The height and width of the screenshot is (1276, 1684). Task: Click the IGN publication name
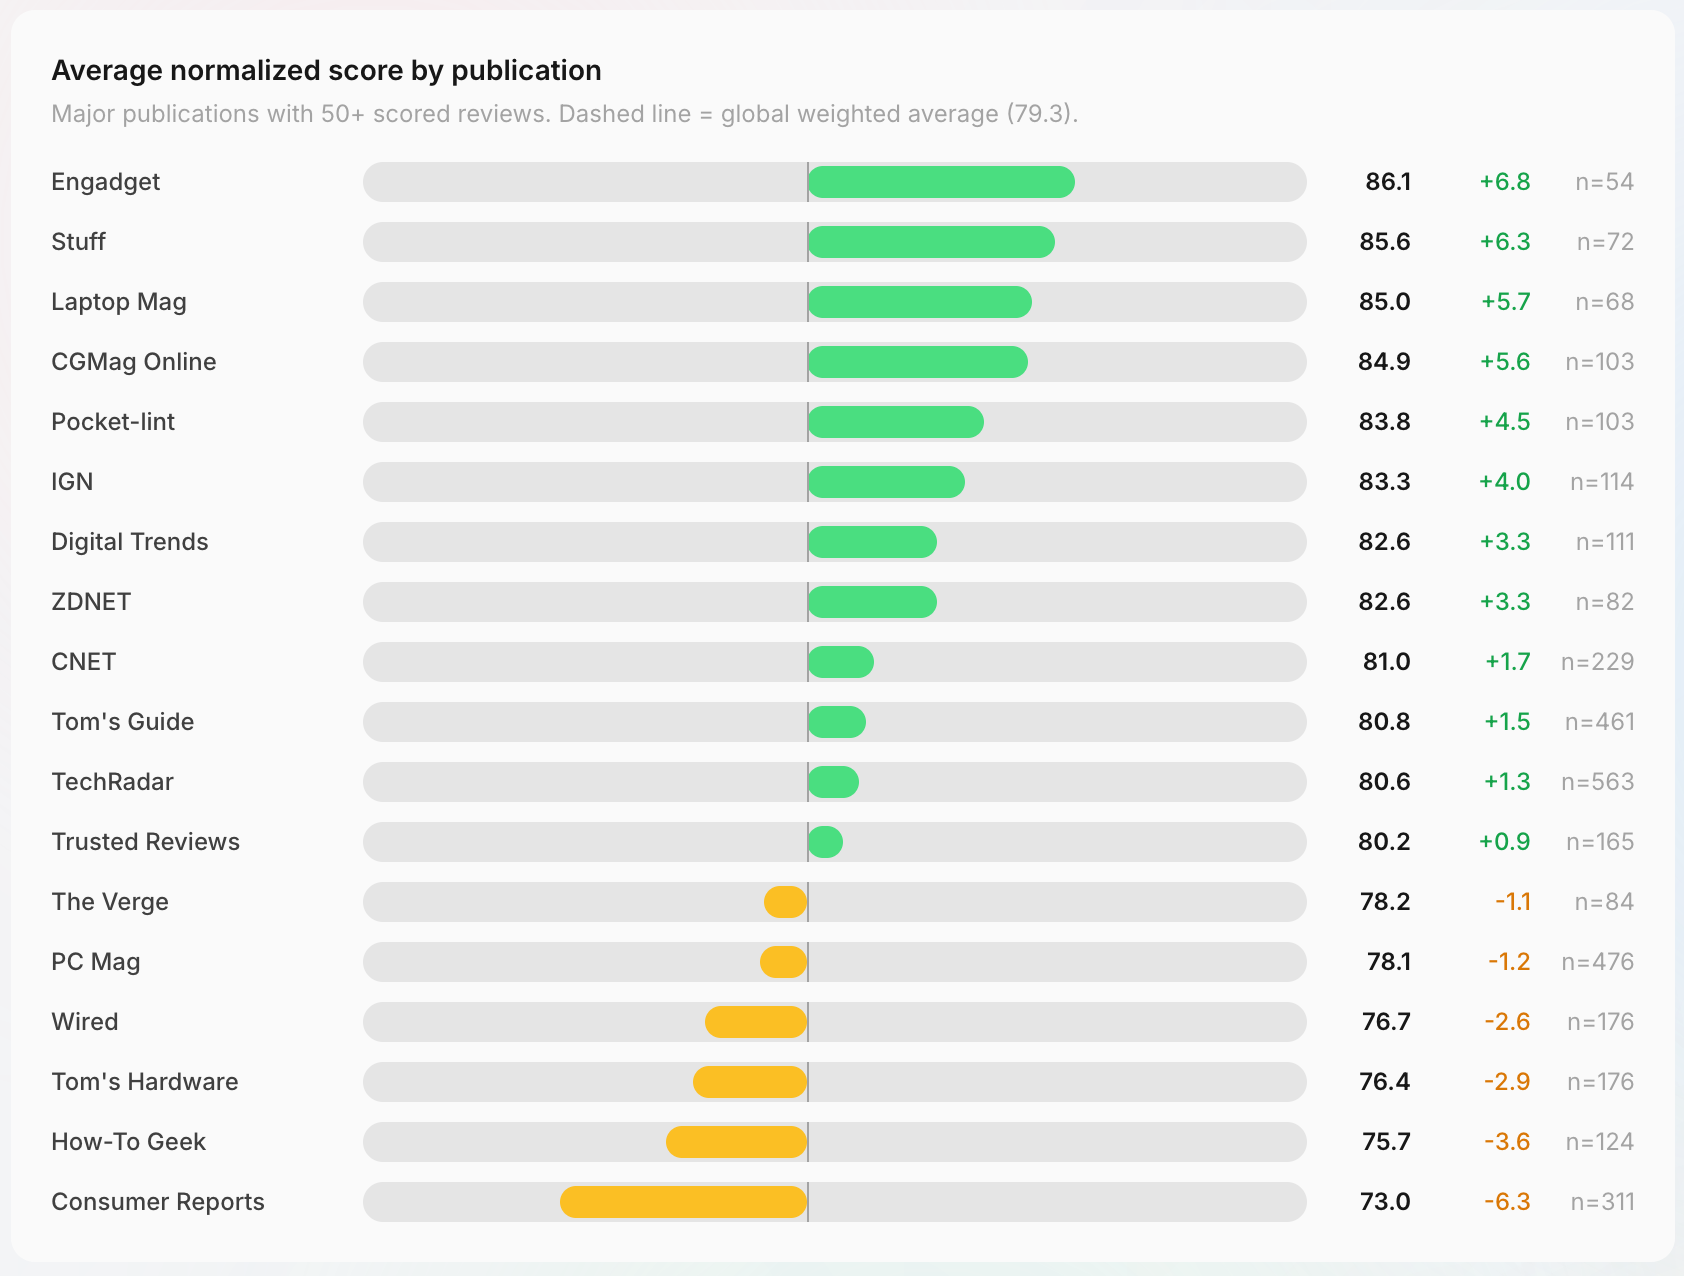coord(72,482)
